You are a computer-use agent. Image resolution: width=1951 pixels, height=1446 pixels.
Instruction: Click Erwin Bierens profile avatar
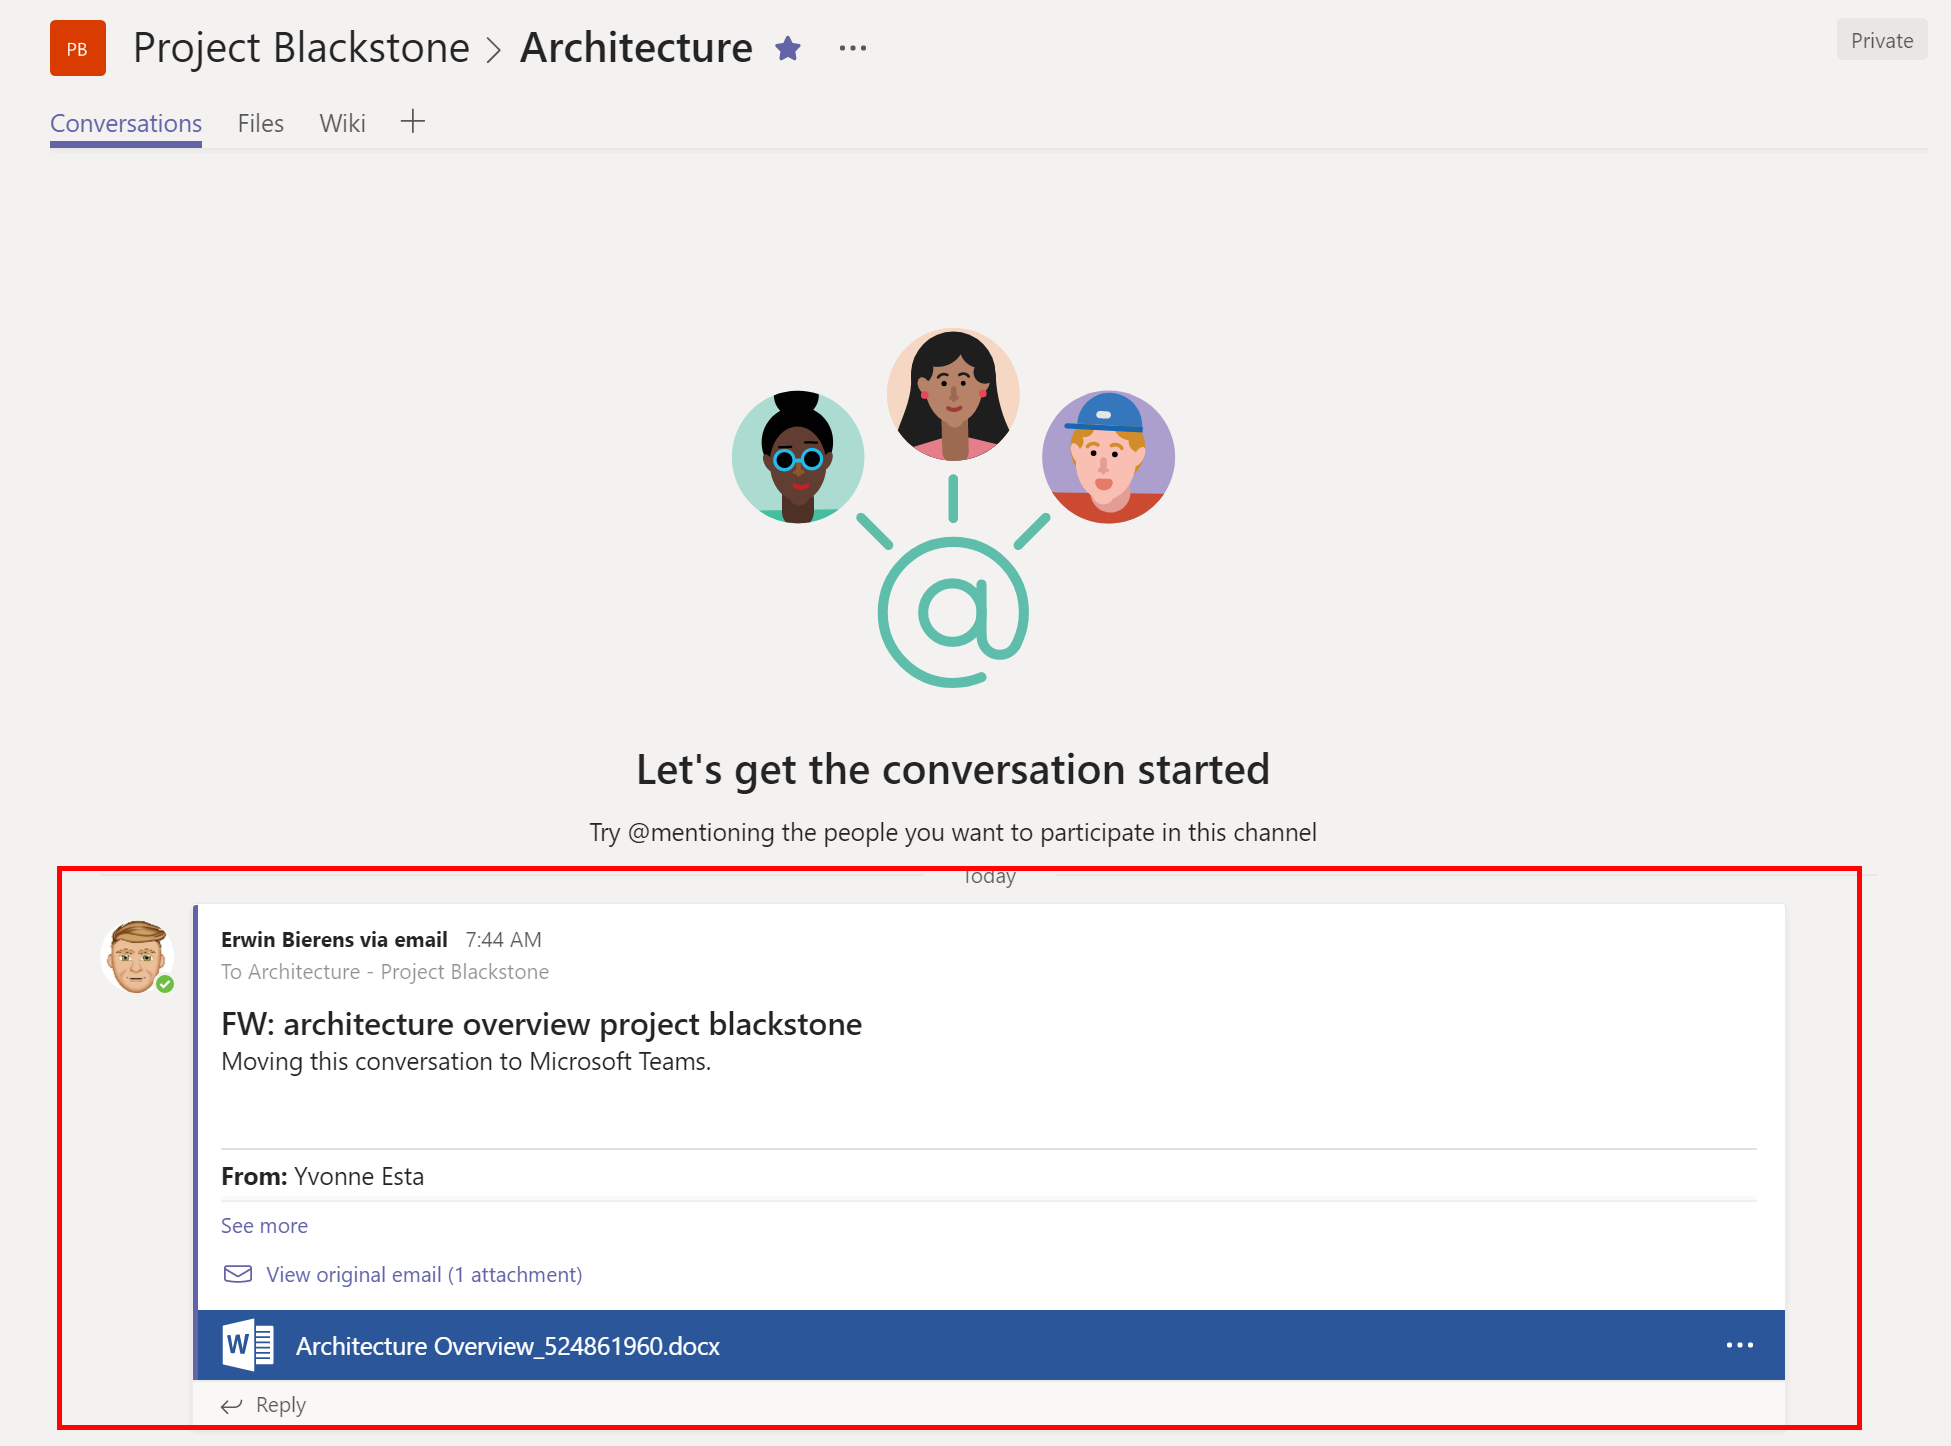137,957
